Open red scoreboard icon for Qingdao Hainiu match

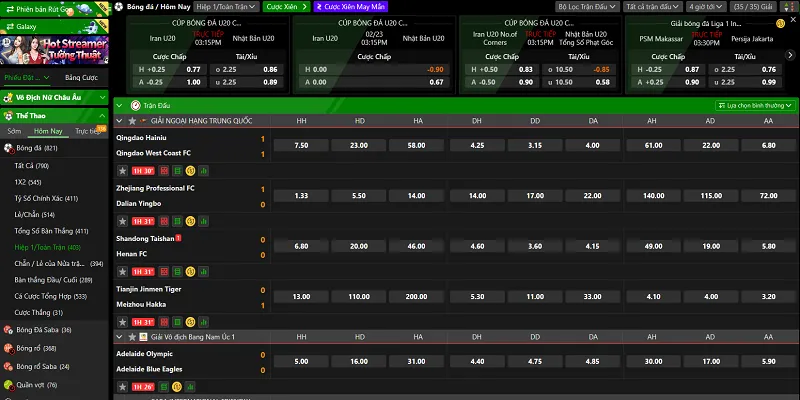click(164, 171)
